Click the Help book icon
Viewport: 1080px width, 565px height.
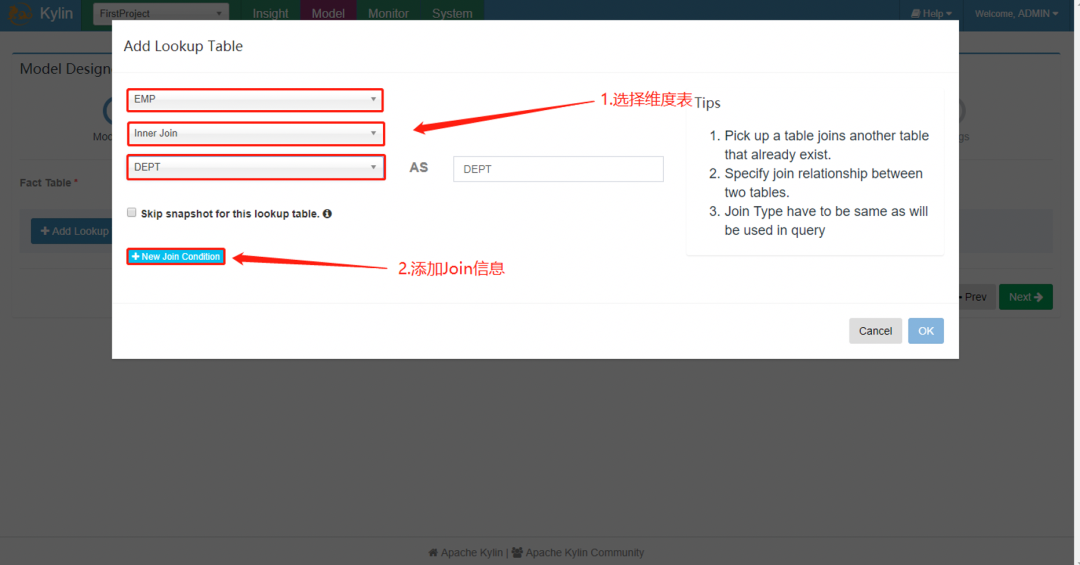tap(915, 13)
